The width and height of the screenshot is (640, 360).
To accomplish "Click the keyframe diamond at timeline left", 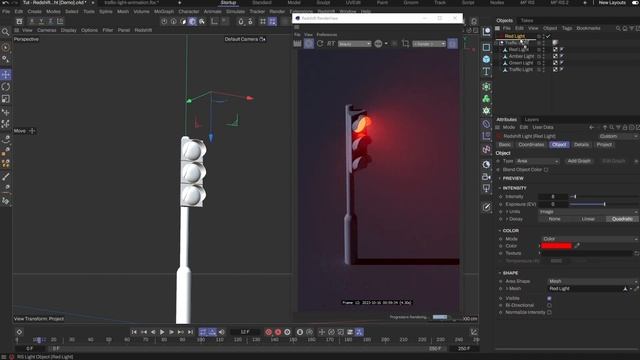I will (x=19, y=332).
